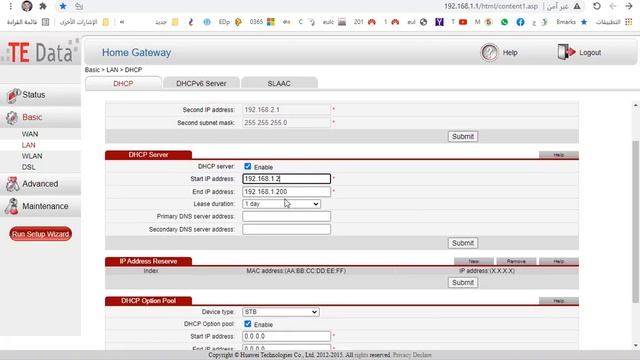Viewport: 640px width, 360px height.
Task: Click the TE Data logo
Action: 40,52
